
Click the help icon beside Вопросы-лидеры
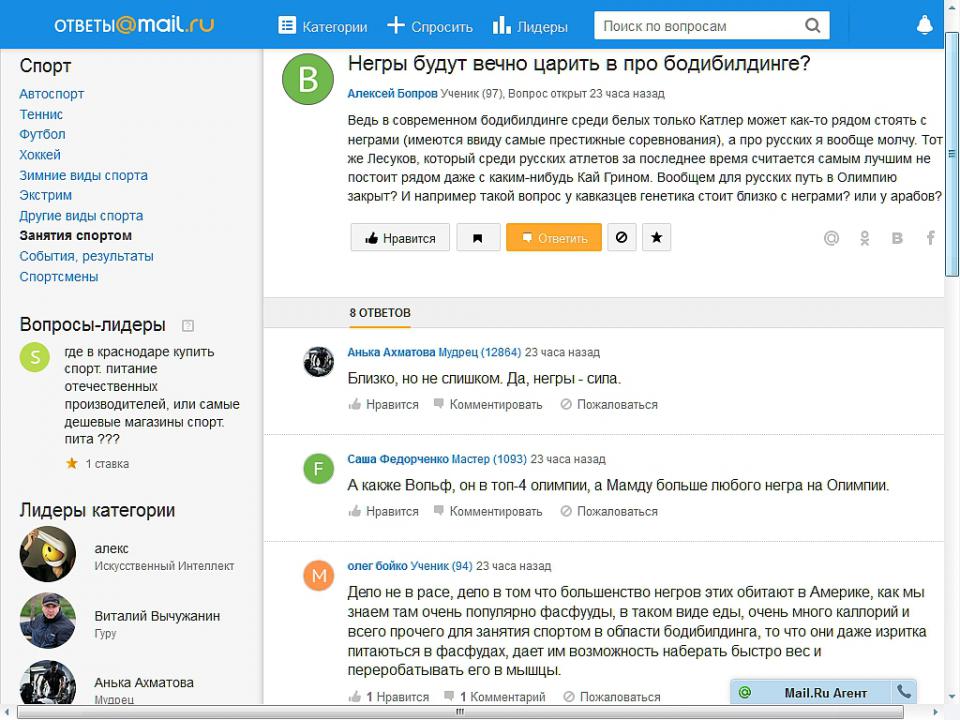click(188, 325)
